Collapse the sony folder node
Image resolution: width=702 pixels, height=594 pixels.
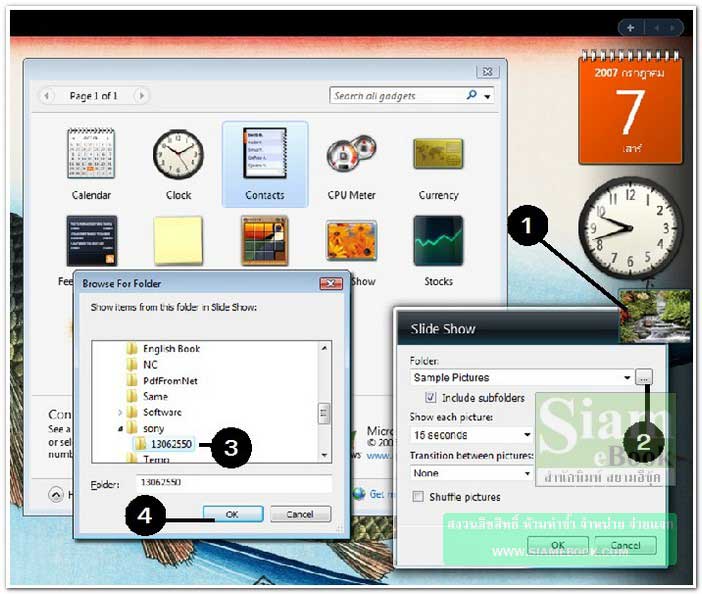pyautogui.click(x=120, y=428)
